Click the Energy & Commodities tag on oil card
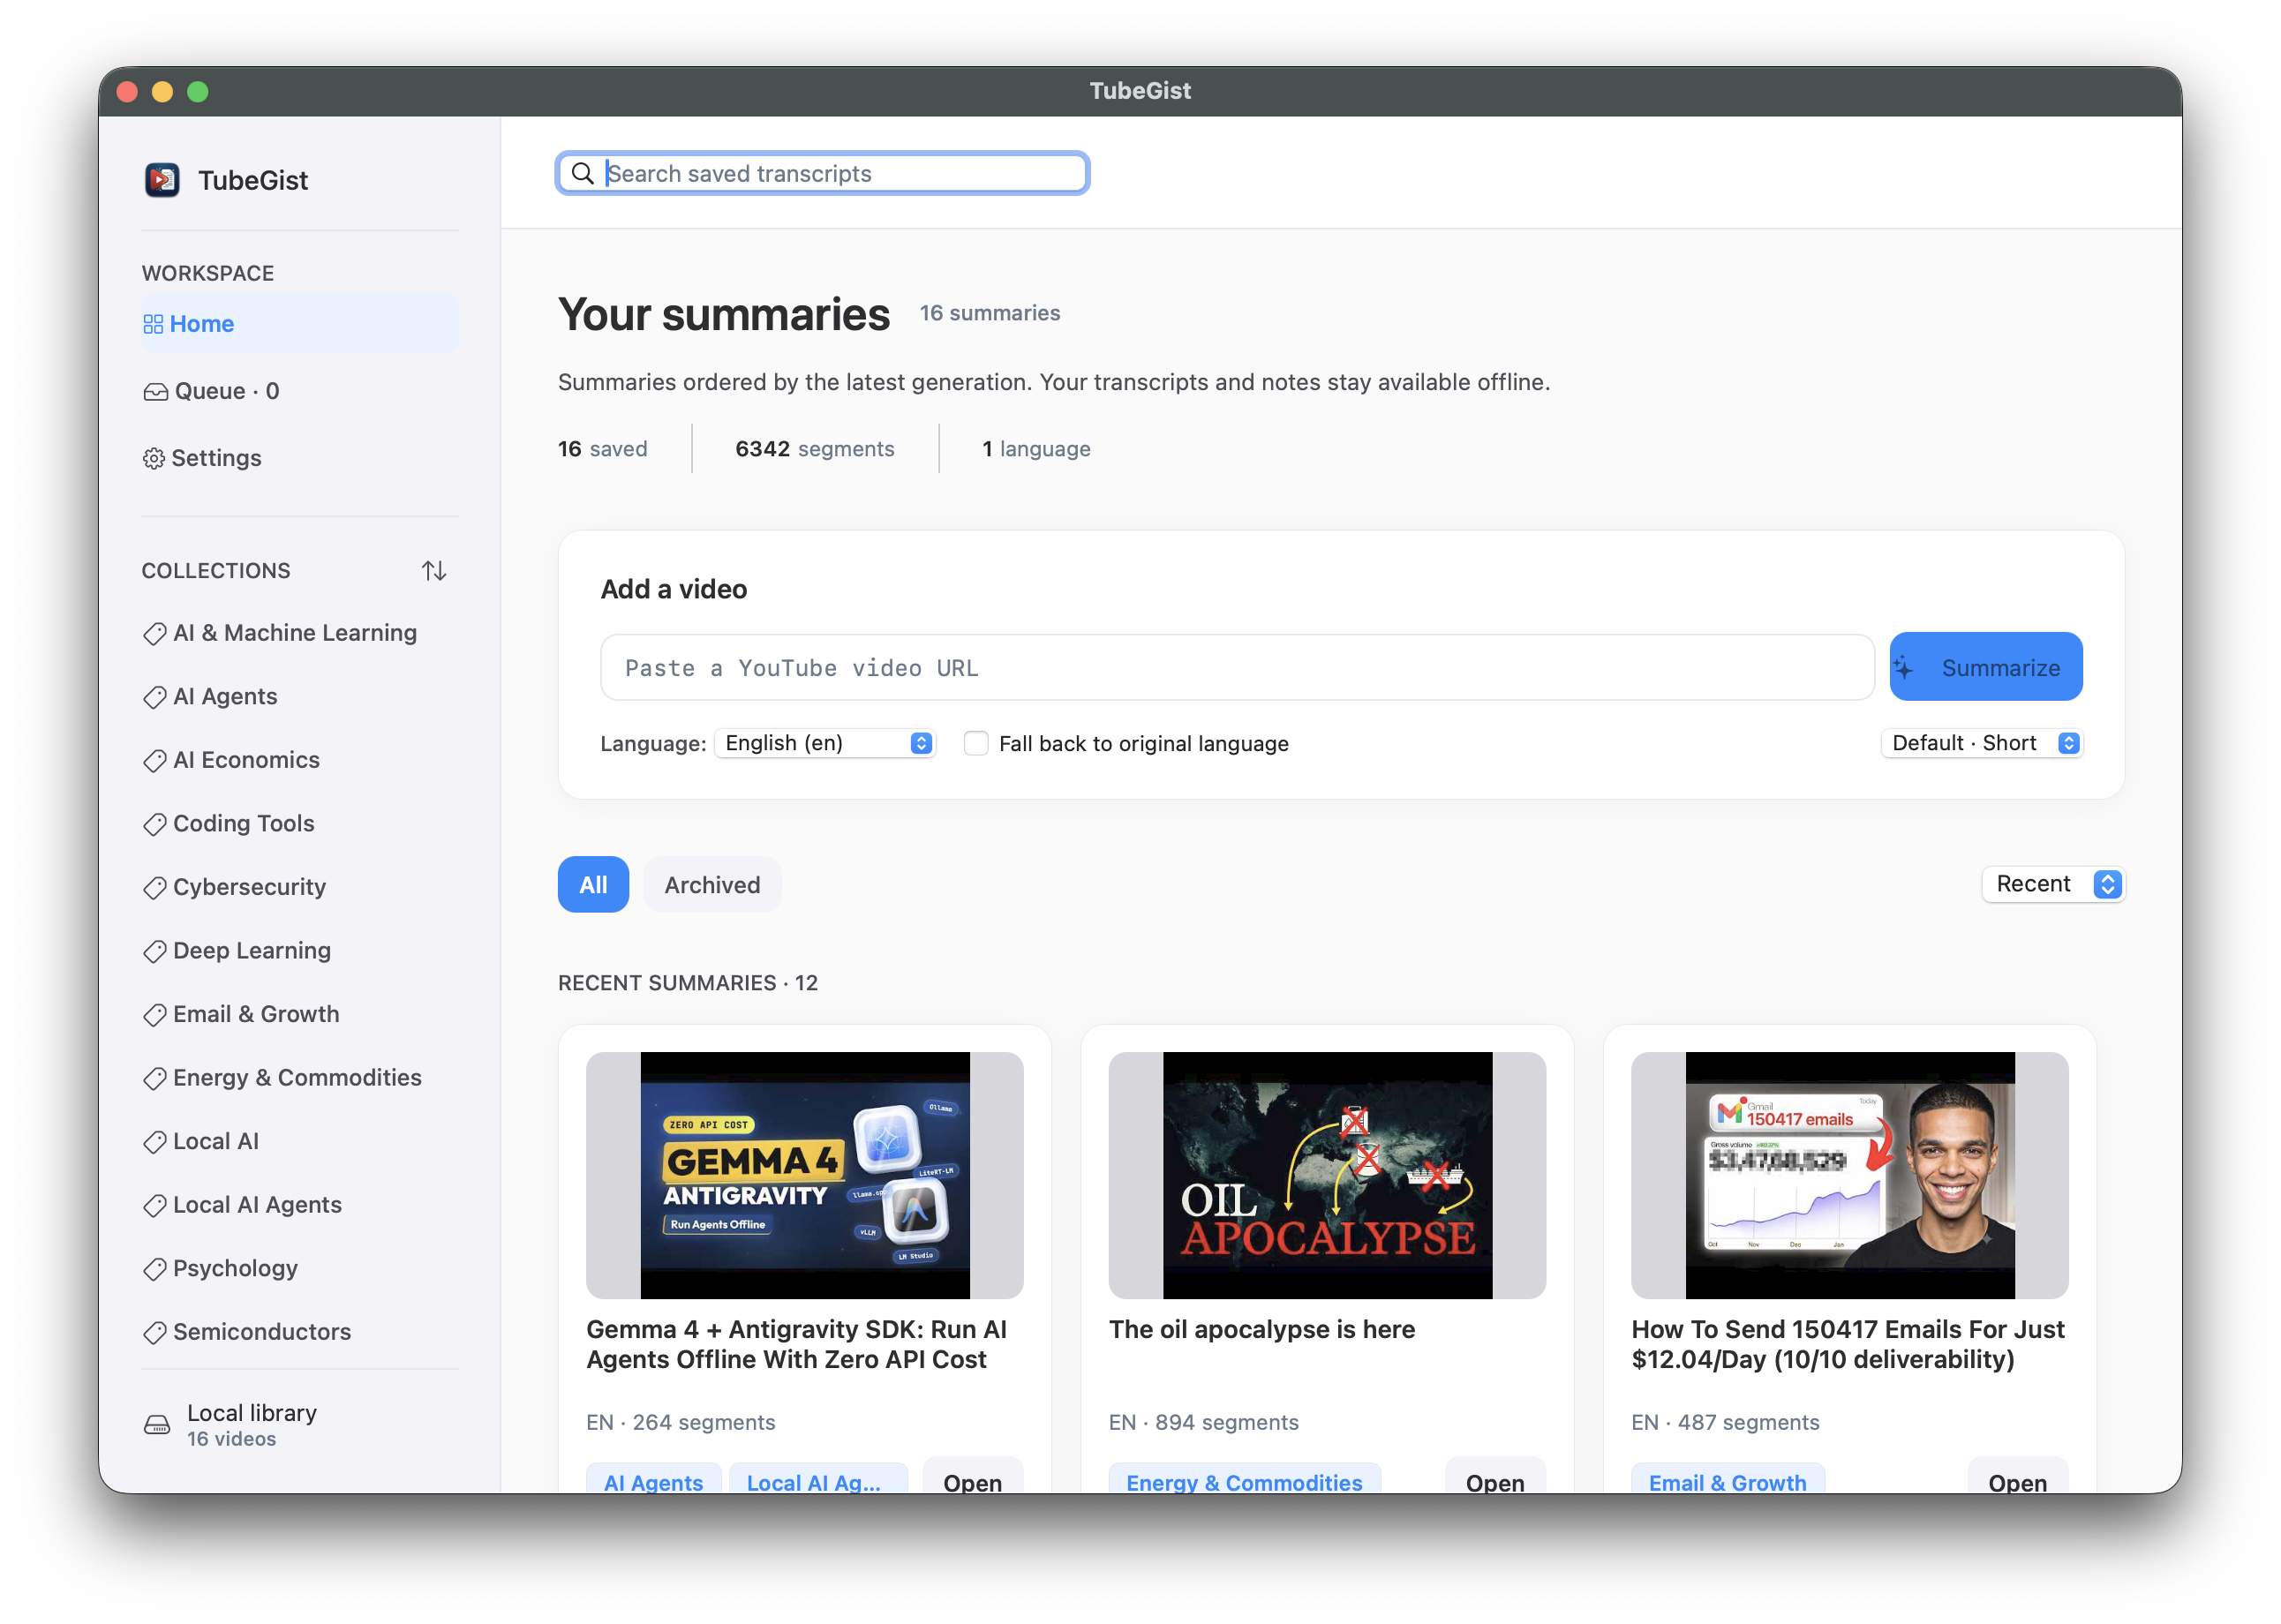The height and width of the screenshot is (1624, 2281). click(x=1244, y=1481)
